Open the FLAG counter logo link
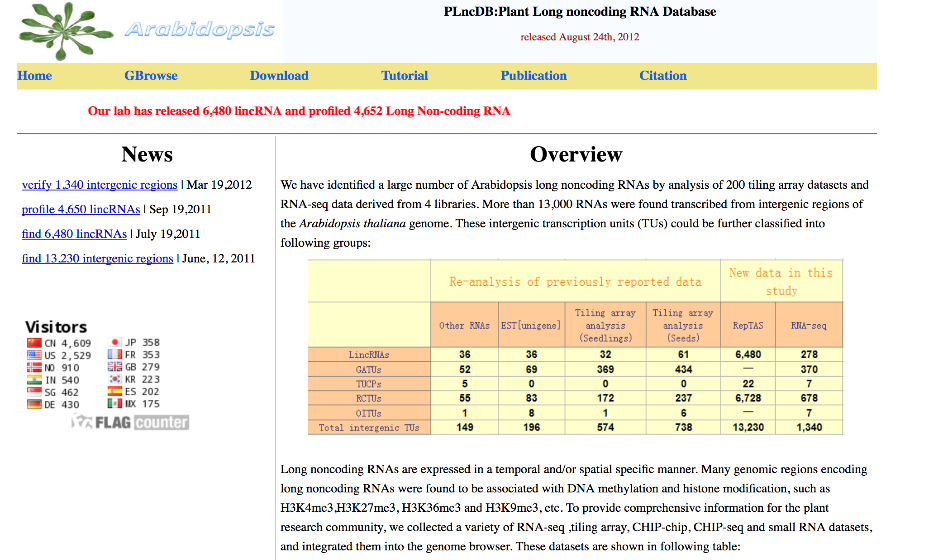 click(129, 422)
